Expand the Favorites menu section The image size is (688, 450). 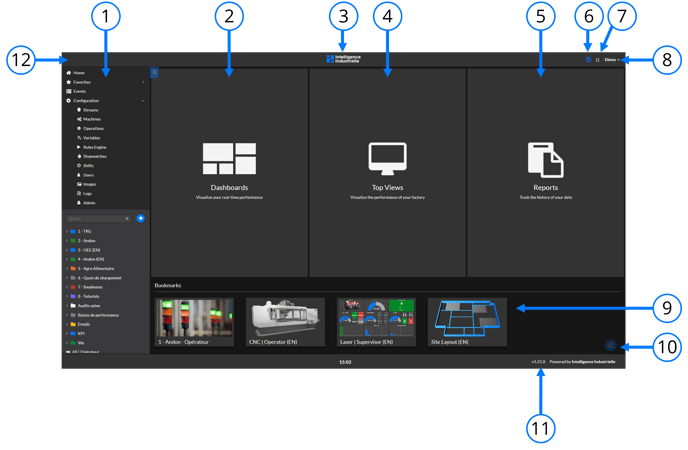tap(143, 82)
